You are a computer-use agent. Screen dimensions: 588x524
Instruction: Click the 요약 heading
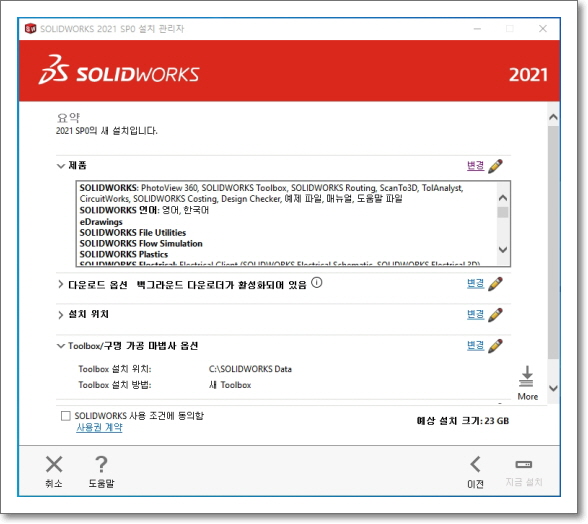(68, 118)
